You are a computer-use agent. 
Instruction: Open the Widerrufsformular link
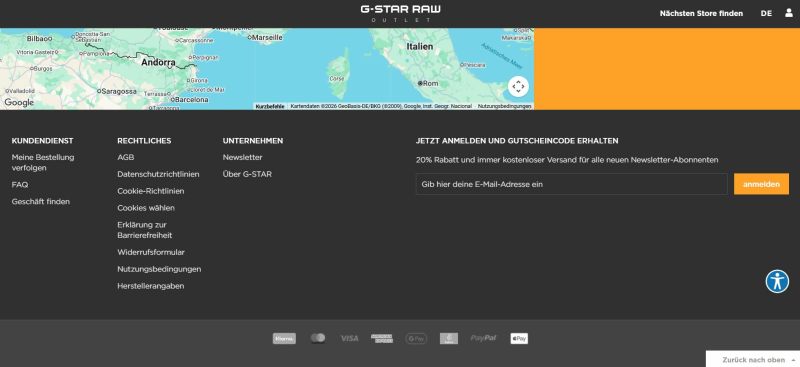tap(151, 252)
